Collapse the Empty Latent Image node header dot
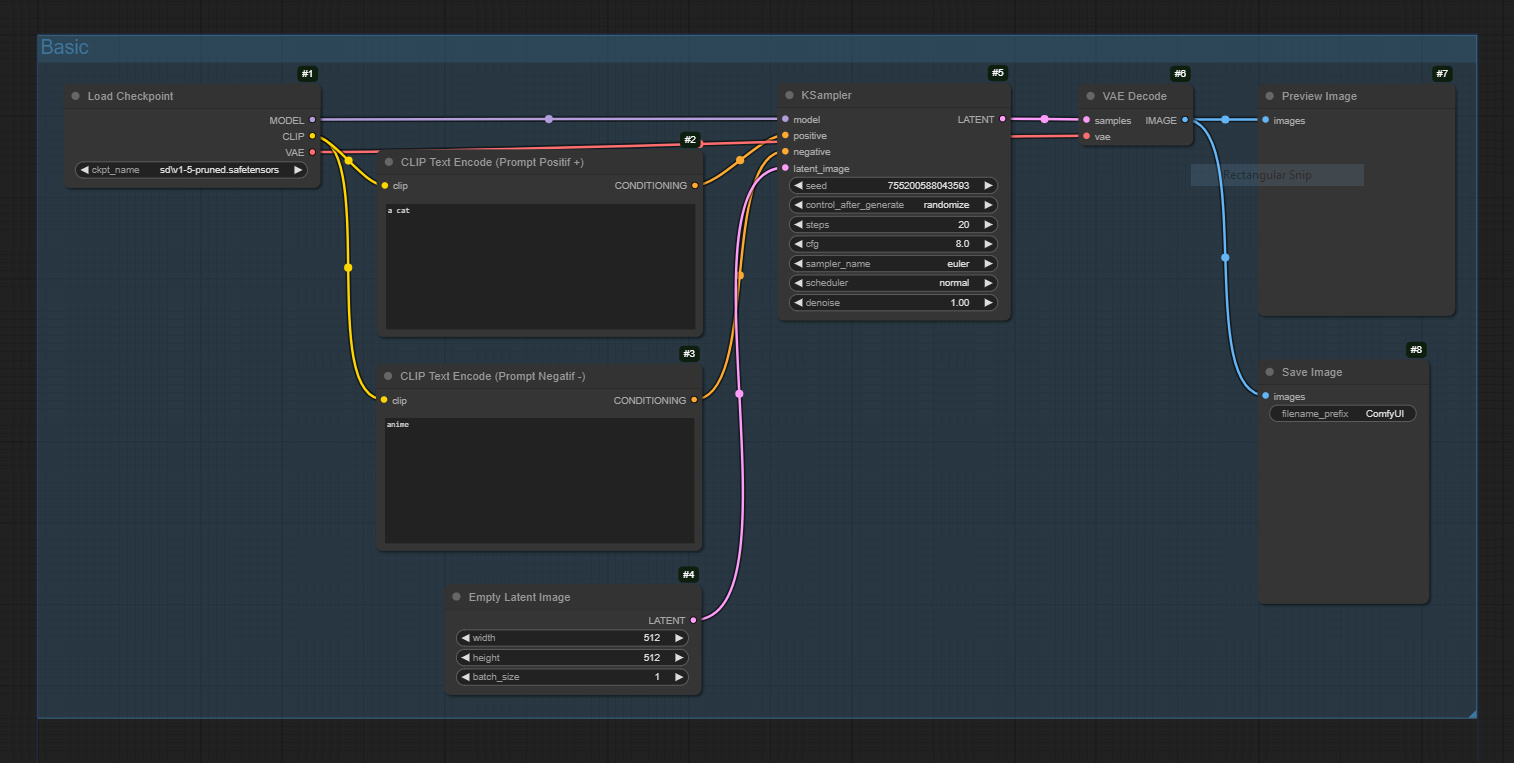1514x763 pixels. 457,597
